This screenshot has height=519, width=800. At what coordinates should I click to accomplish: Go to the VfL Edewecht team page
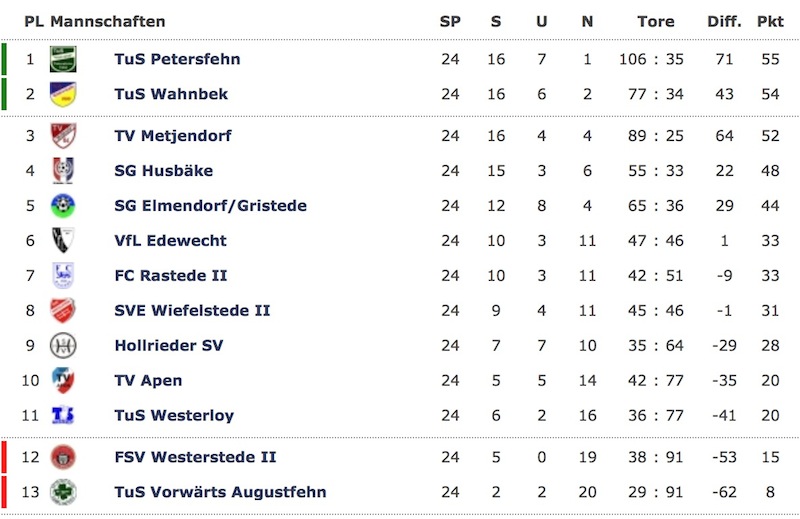coord(170,241)
